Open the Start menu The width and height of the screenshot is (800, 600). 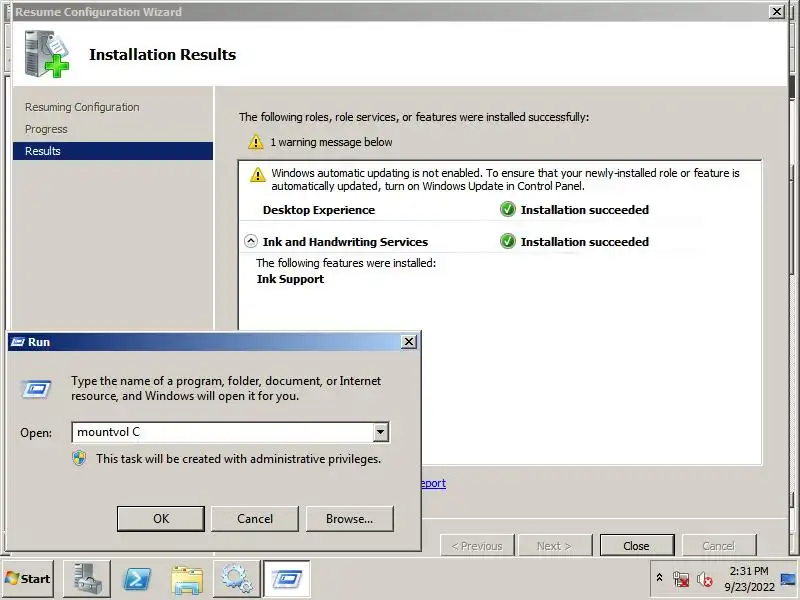click(28, 579)
